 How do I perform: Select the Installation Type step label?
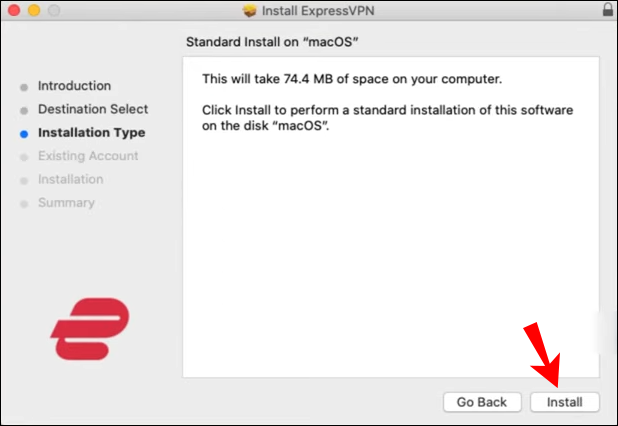click(x=91, y=132)
